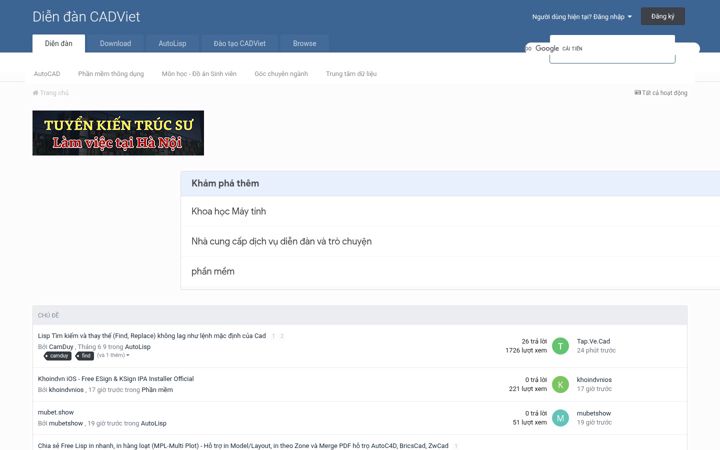720x450 pixels.
Task: Jump to page 2 of Lisp Tìm kiếm topic
Action: tap(282, 336)
